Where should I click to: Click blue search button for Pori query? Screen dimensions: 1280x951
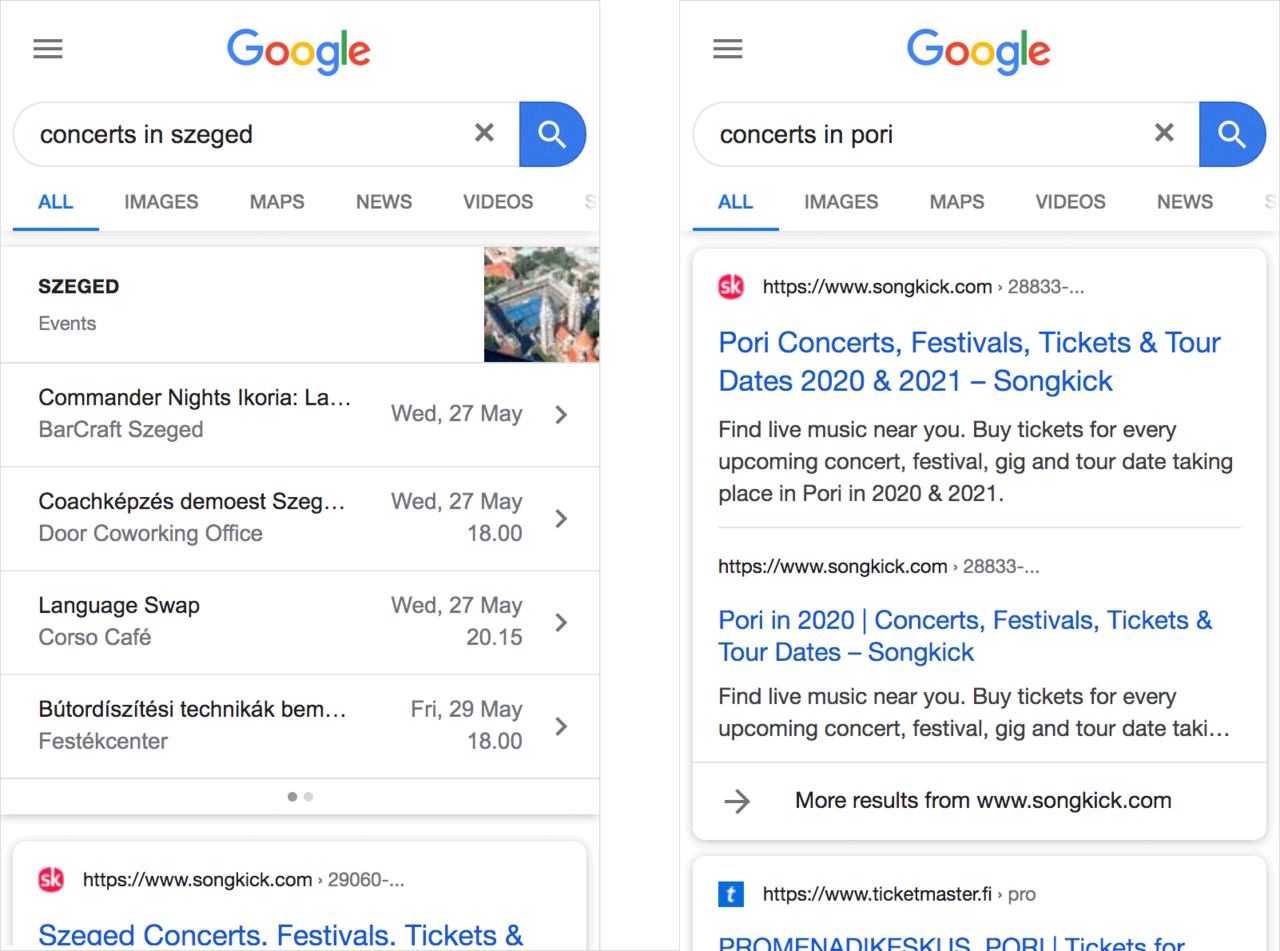click(1232, 134)
